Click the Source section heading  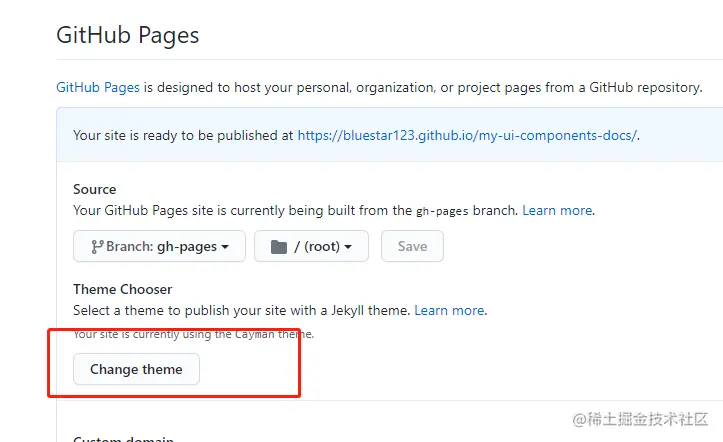tap(95, 189)
